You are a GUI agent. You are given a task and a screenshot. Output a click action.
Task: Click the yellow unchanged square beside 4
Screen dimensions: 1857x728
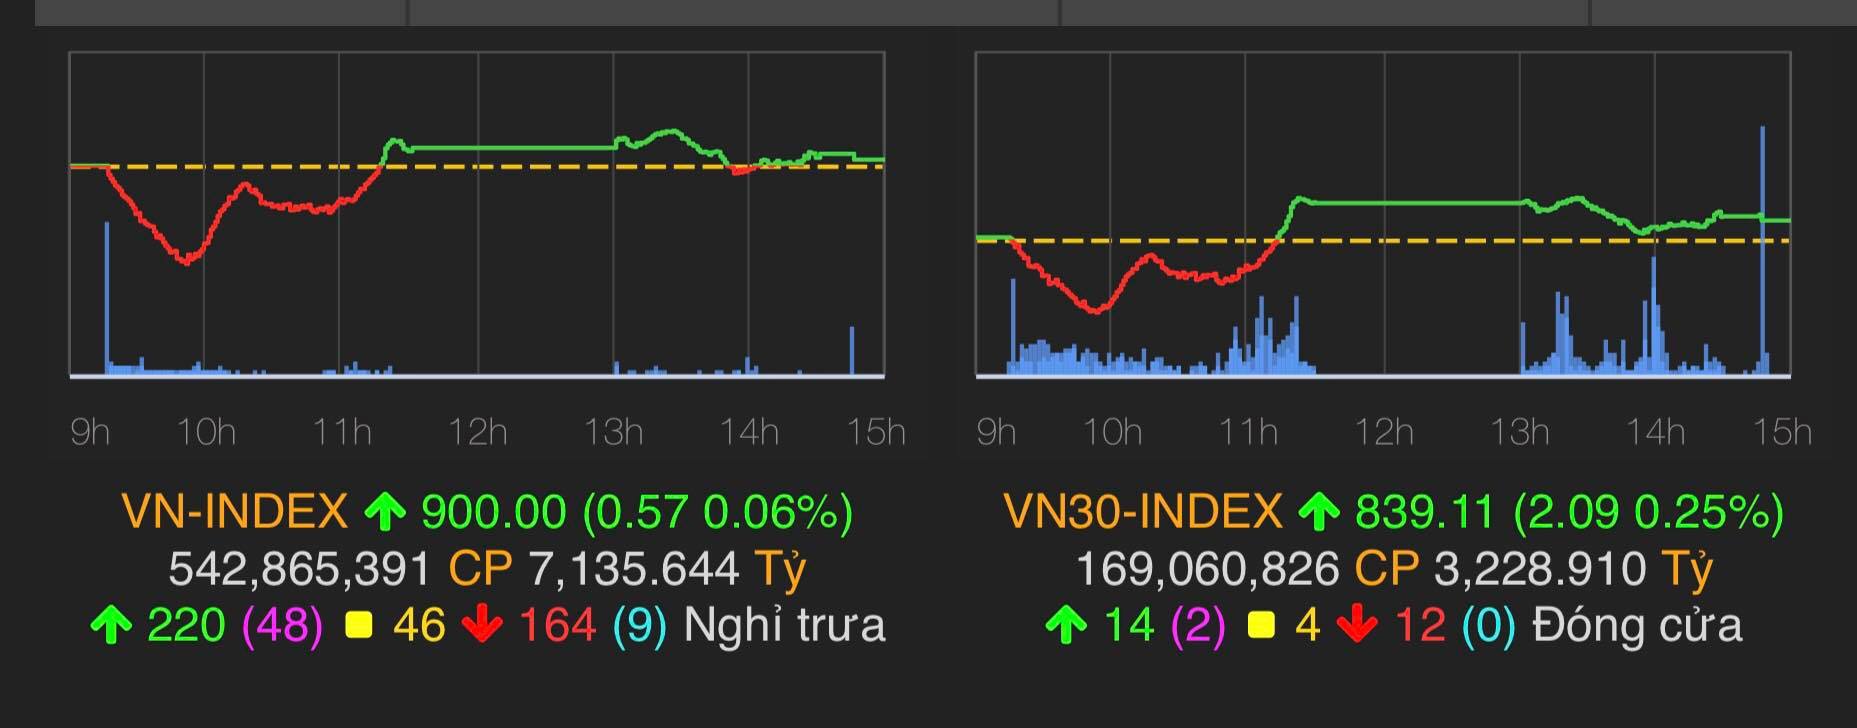tap(1260, 627)
